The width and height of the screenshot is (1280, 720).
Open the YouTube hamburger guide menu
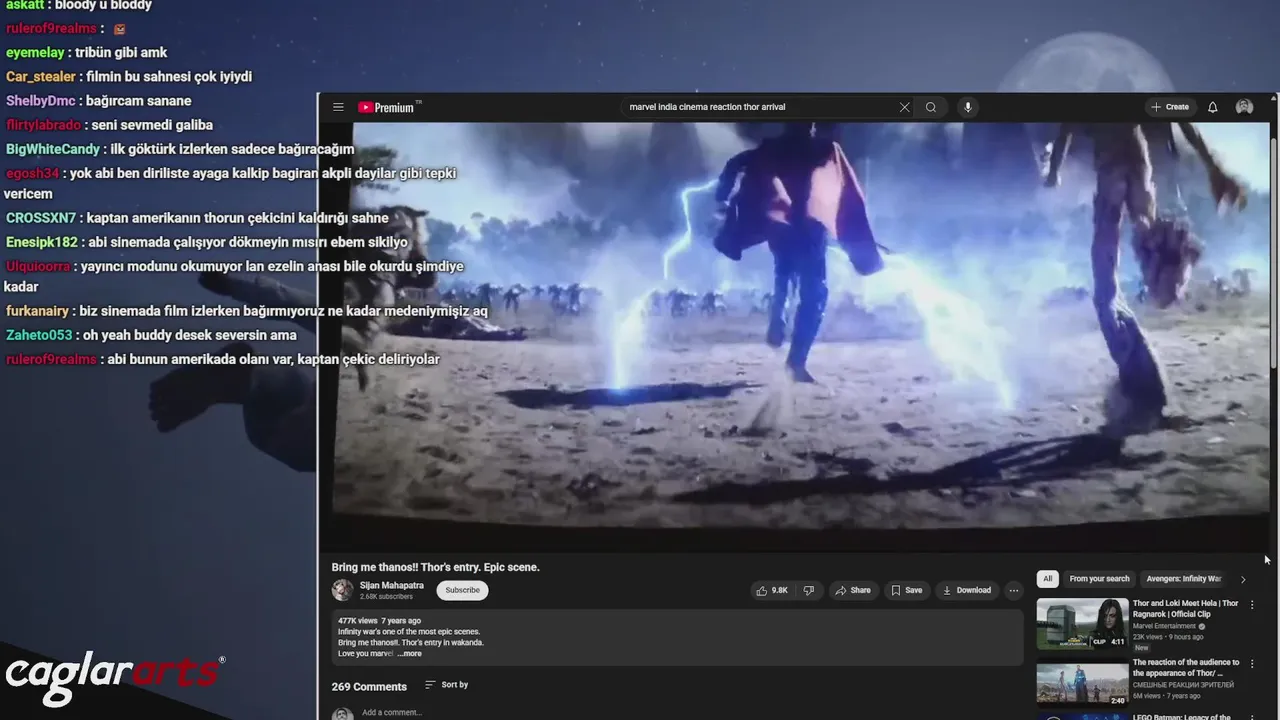coord(338,107)
